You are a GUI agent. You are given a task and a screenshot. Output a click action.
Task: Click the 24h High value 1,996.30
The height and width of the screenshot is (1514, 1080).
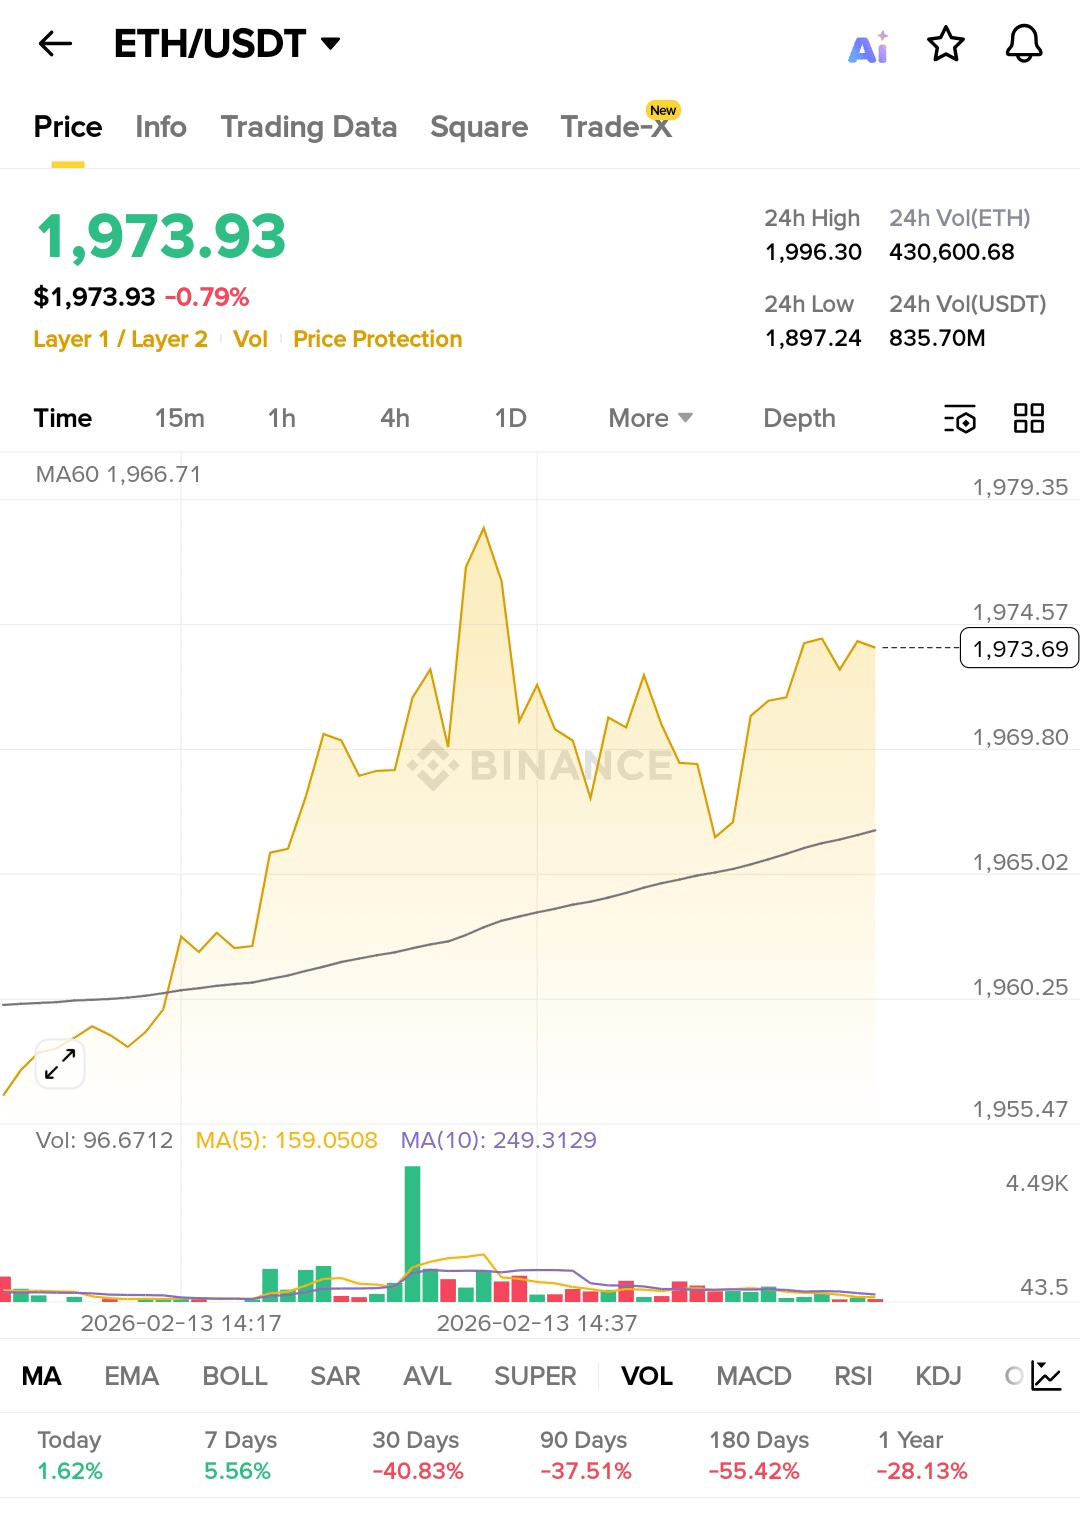[813, 252]
